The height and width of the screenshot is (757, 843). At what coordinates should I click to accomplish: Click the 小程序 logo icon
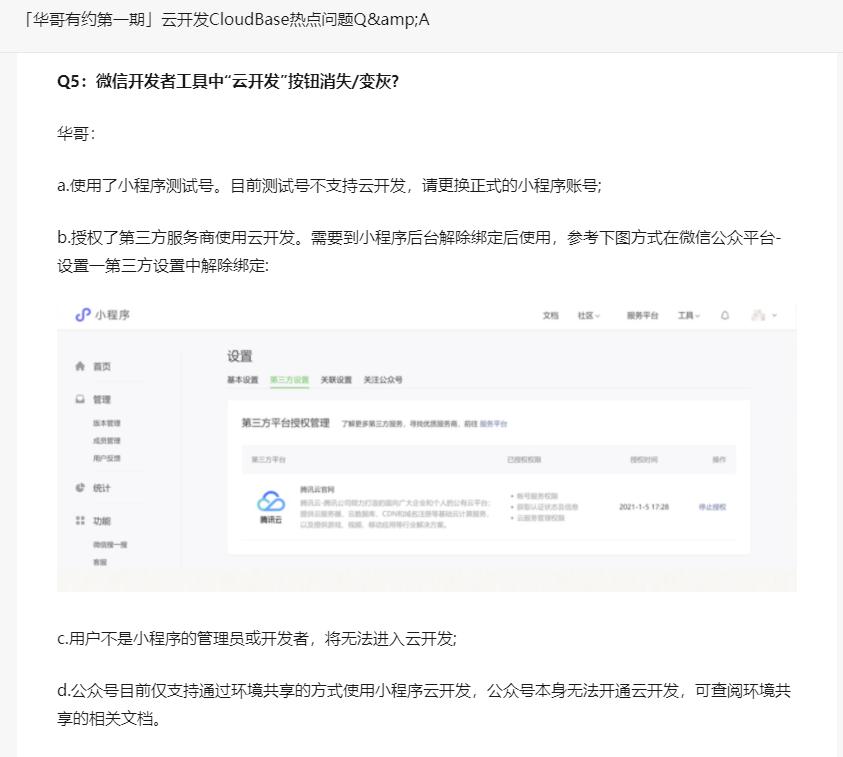(x=82, y=315)
